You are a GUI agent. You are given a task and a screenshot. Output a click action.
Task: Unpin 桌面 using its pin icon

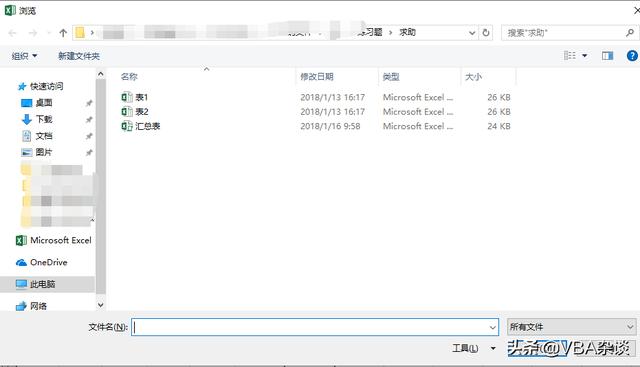(x=89, y=103)
